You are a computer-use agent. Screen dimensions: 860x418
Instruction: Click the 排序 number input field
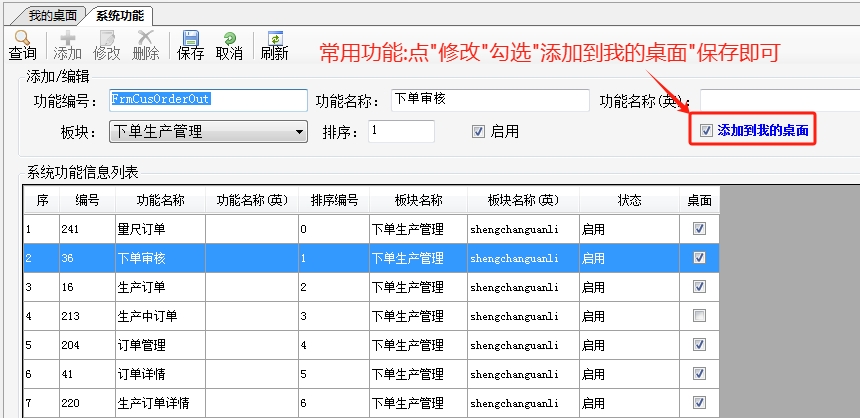tap(400, 131)
